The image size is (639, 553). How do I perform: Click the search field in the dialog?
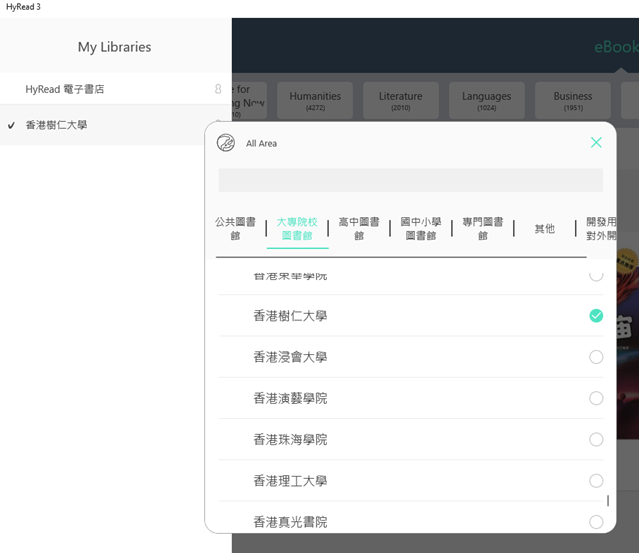pyautogui.click(x=410, y=180)
